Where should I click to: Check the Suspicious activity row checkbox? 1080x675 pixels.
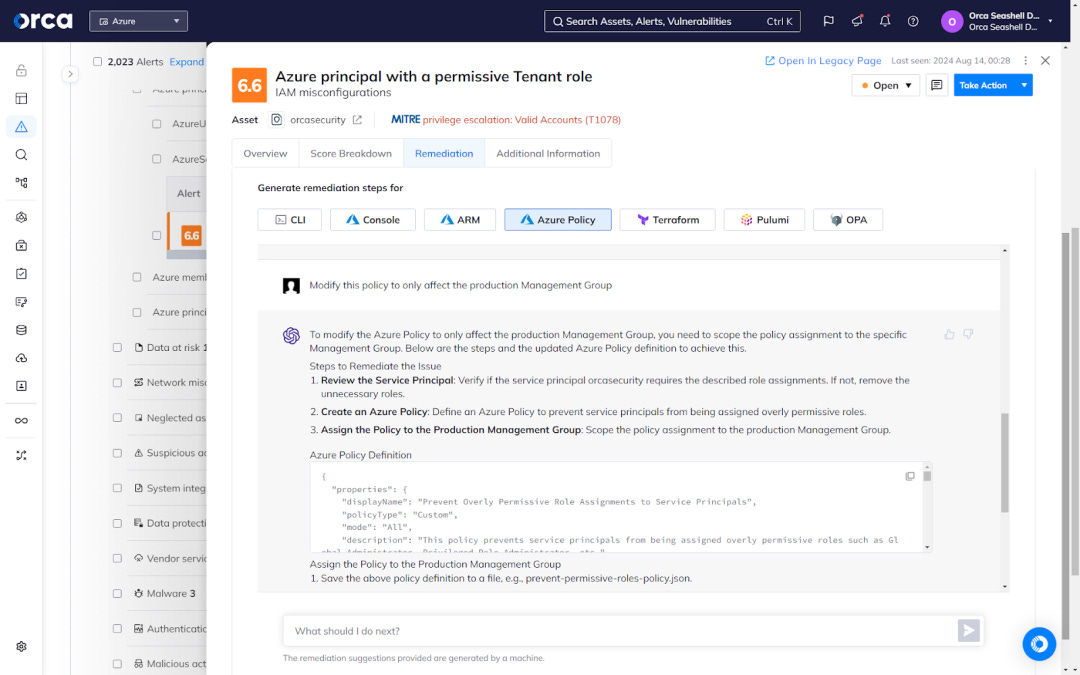117,453
